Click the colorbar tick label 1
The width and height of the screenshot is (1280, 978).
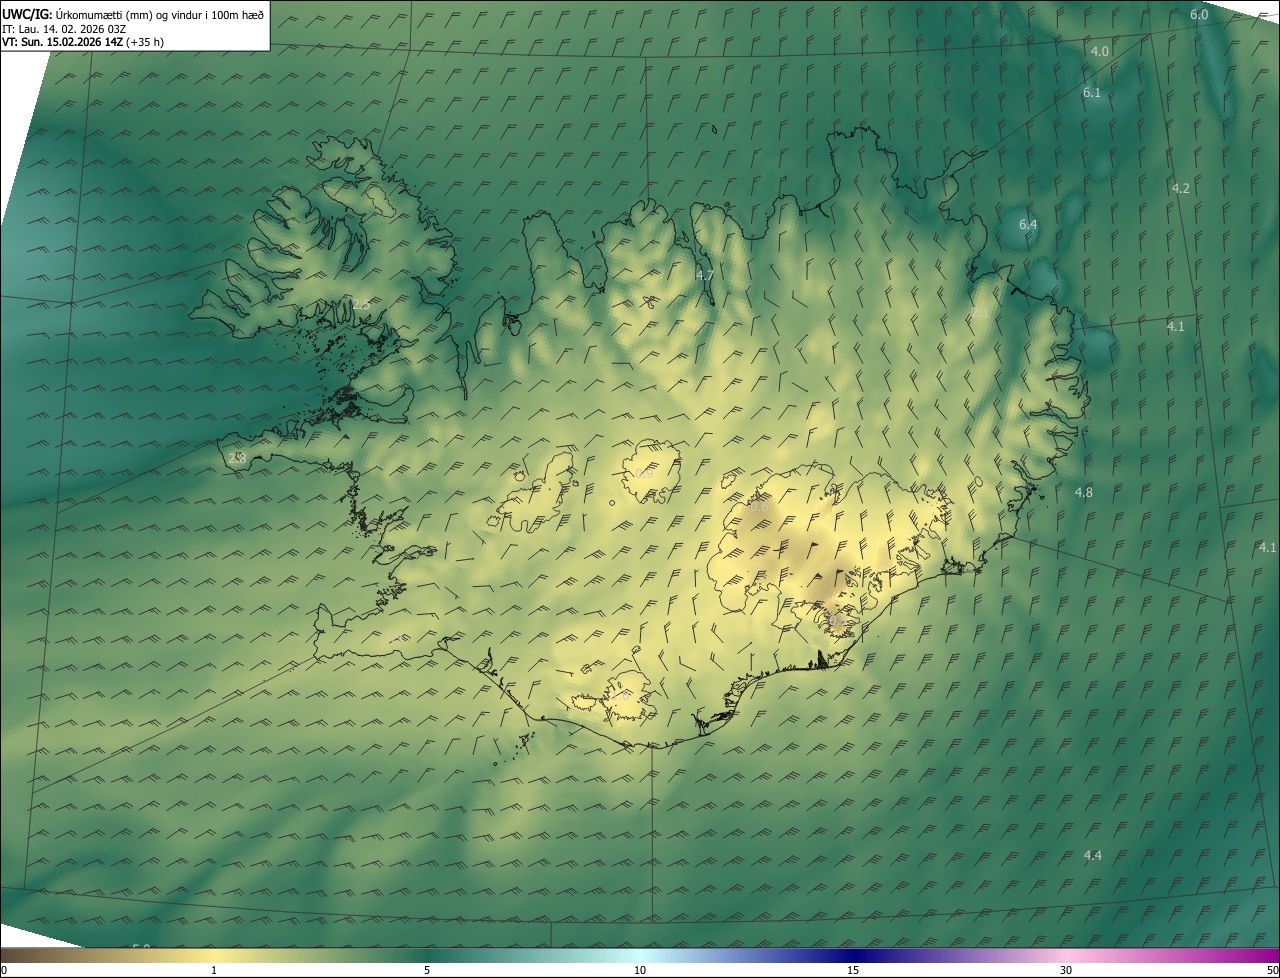214,970
